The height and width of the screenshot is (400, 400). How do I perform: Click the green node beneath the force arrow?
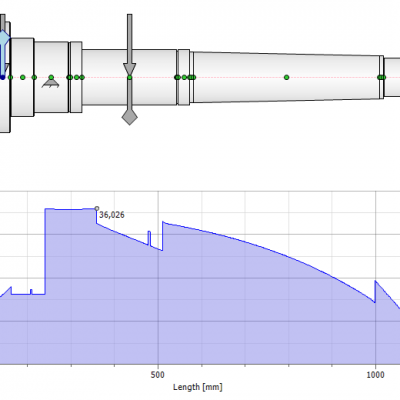(130, 78)
